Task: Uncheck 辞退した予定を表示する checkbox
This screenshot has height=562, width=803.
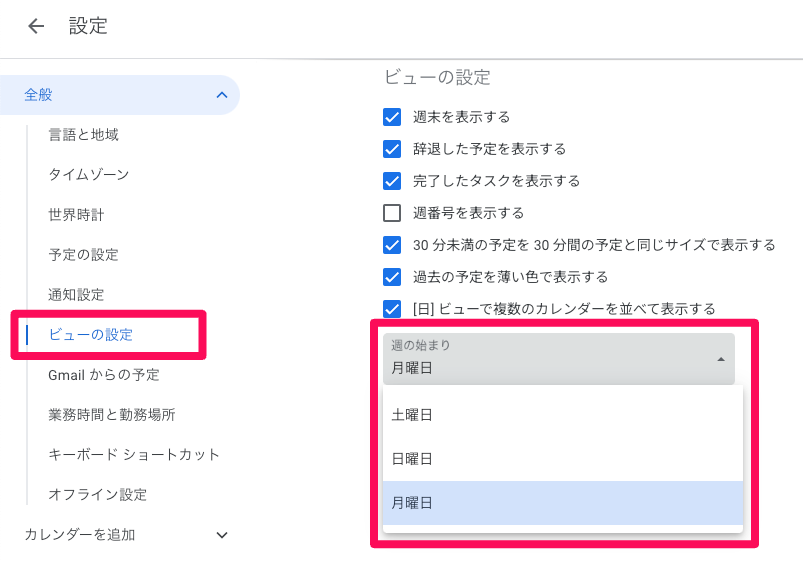Action: coord(392,149)
